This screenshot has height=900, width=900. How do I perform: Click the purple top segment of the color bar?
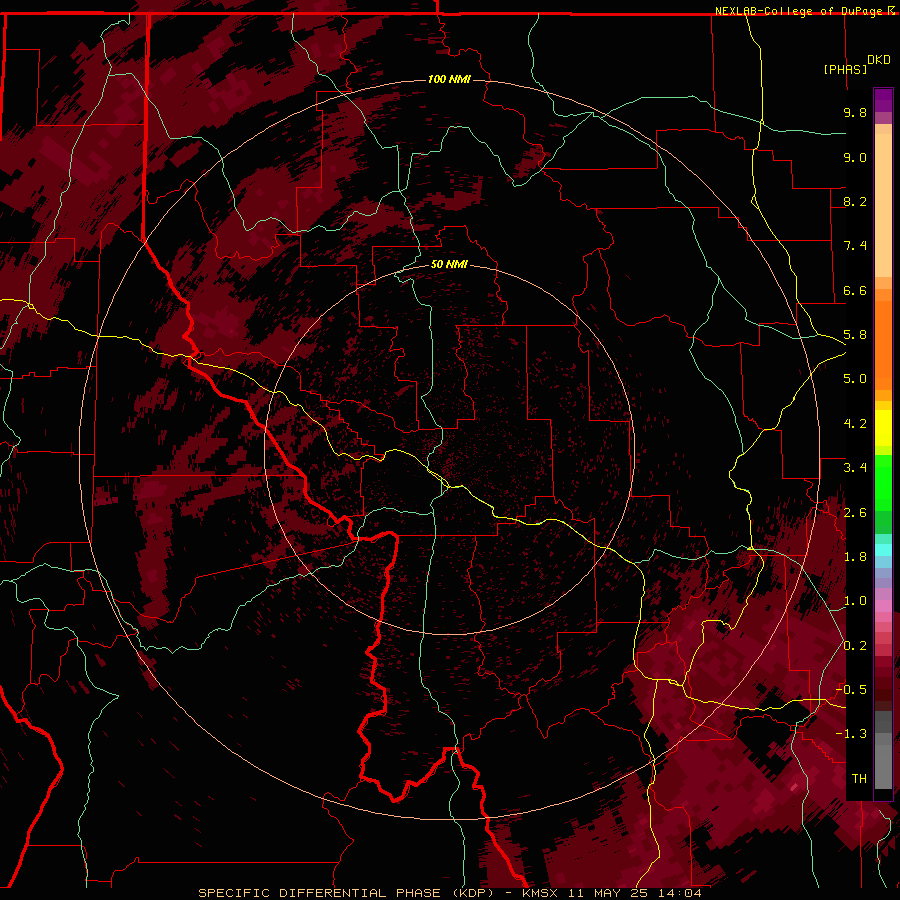click(883, 100)
